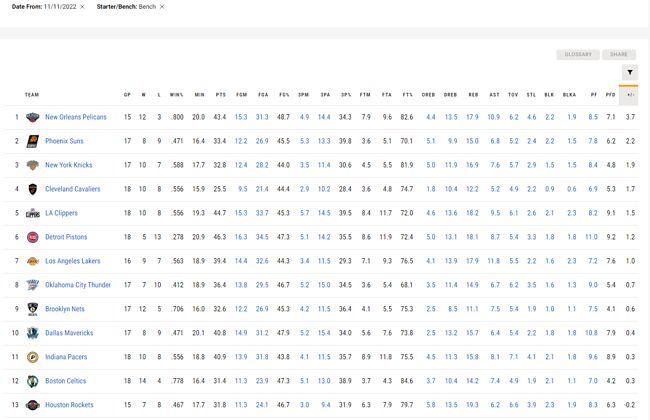Sort table by 3PM column header
The height and width of the screenshot is (420, 650).
tap(304, 95)
